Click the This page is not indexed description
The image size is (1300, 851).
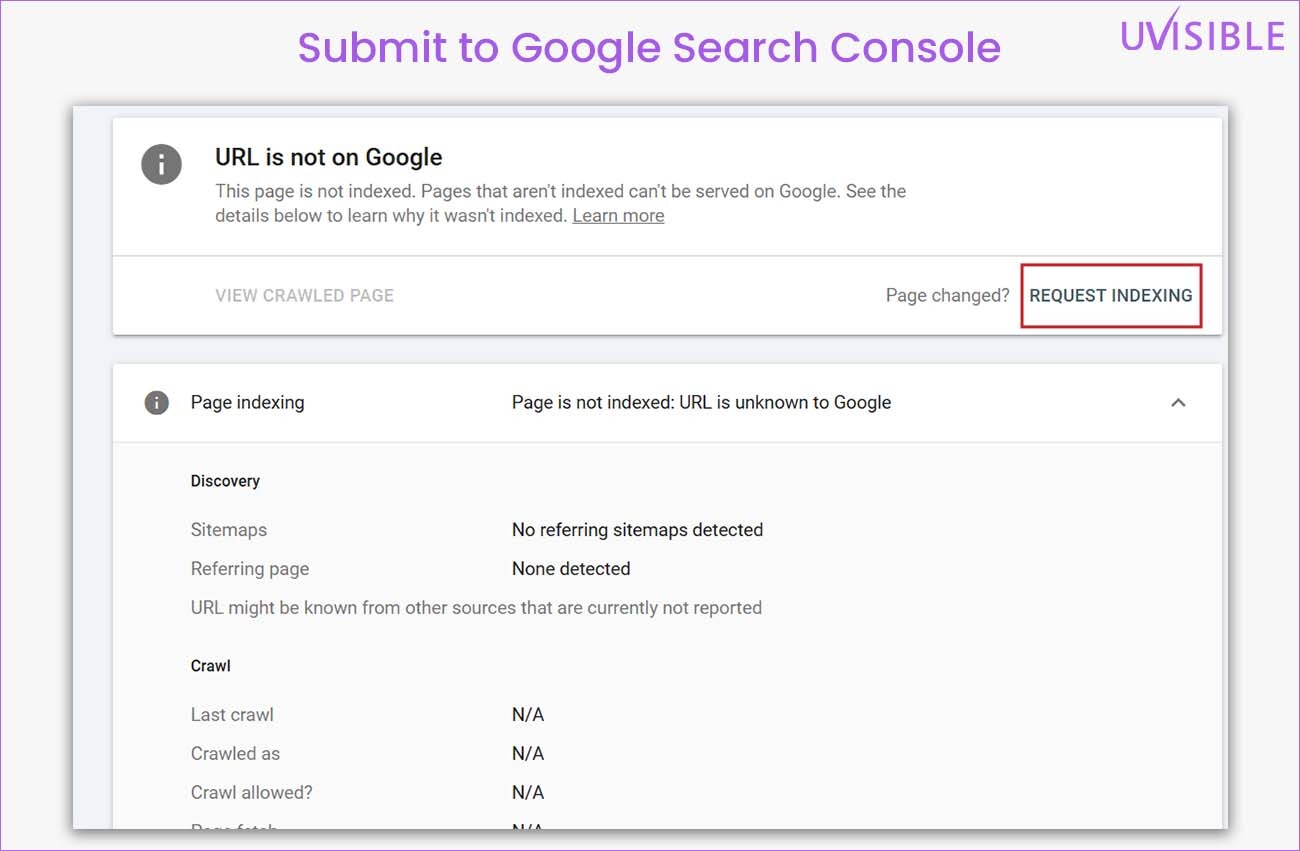pos(561,203)
